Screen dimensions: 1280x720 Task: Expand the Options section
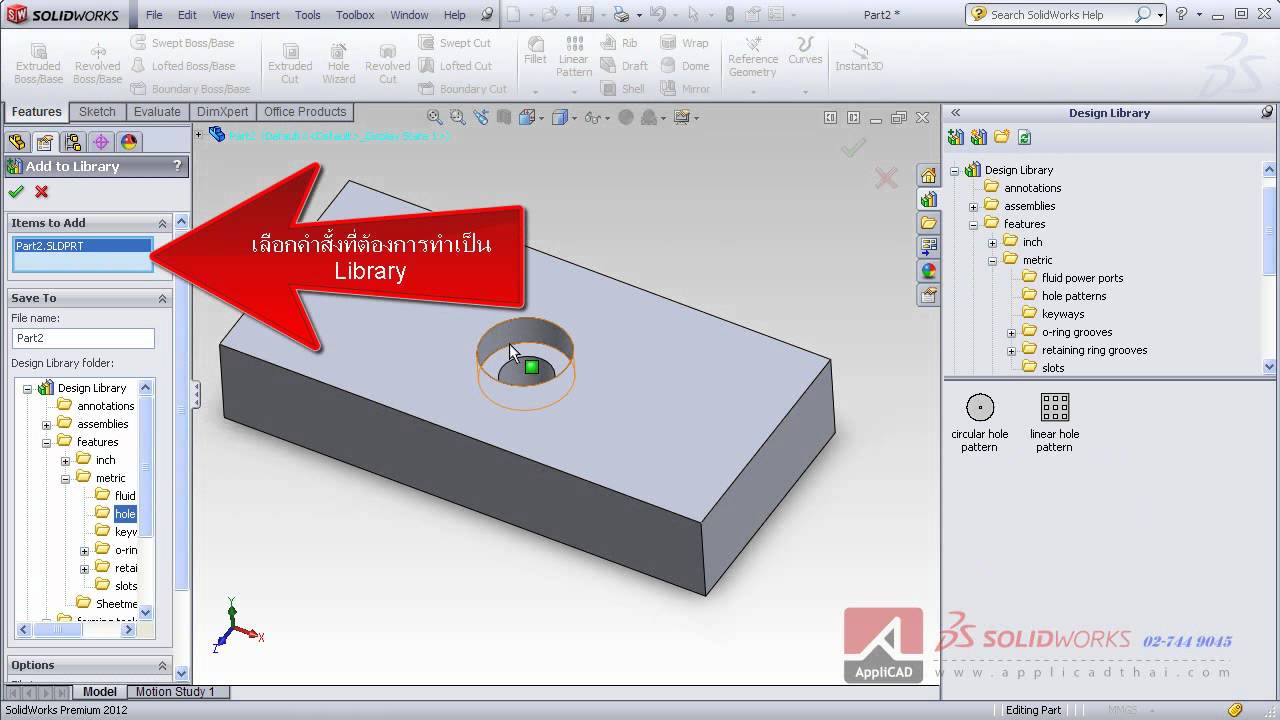pos(162,665)
